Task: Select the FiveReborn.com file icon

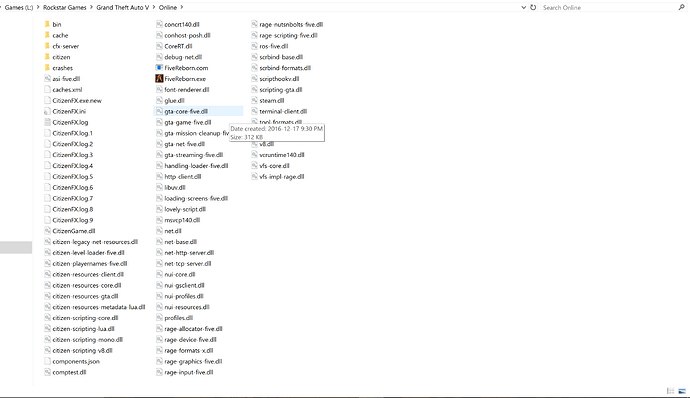Action: [159, 68]
